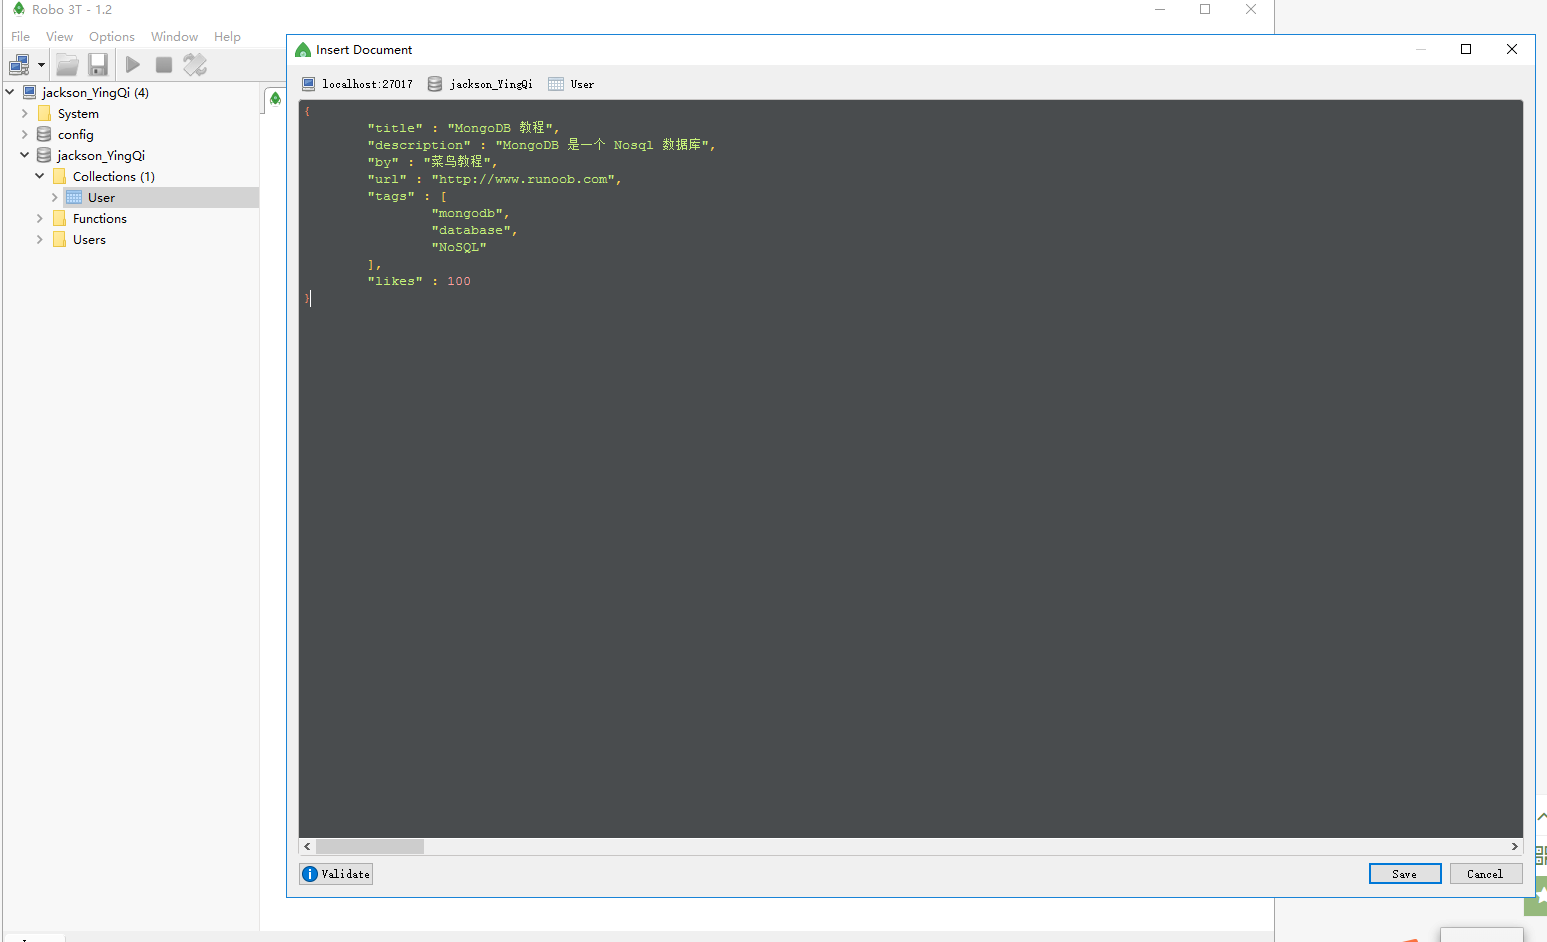Image resolution: width=1547 pixels, height=942 pixels.
Task: Click the Save floppy disk icon
Action: point(98,65)
